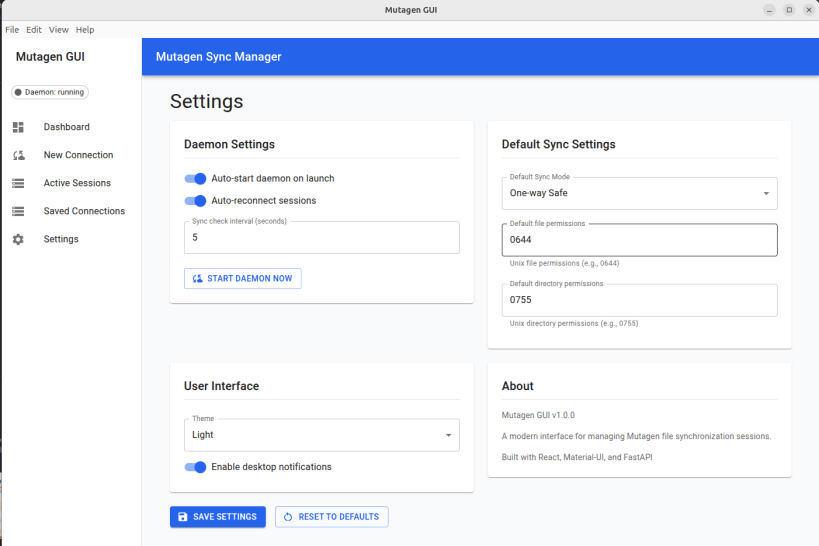Click the Default Sync Settings heading
The width and height of the screenshot is (819, 546).
pyautogui.click(x=558, y=144)
